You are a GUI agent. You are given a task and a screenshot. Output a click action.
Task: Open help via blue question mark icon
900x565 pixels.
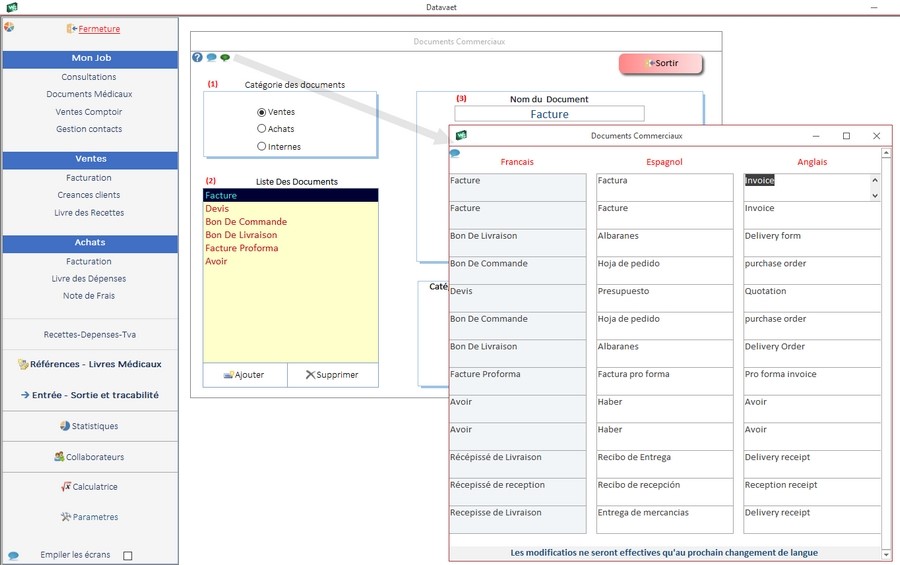tap(197, 57)
